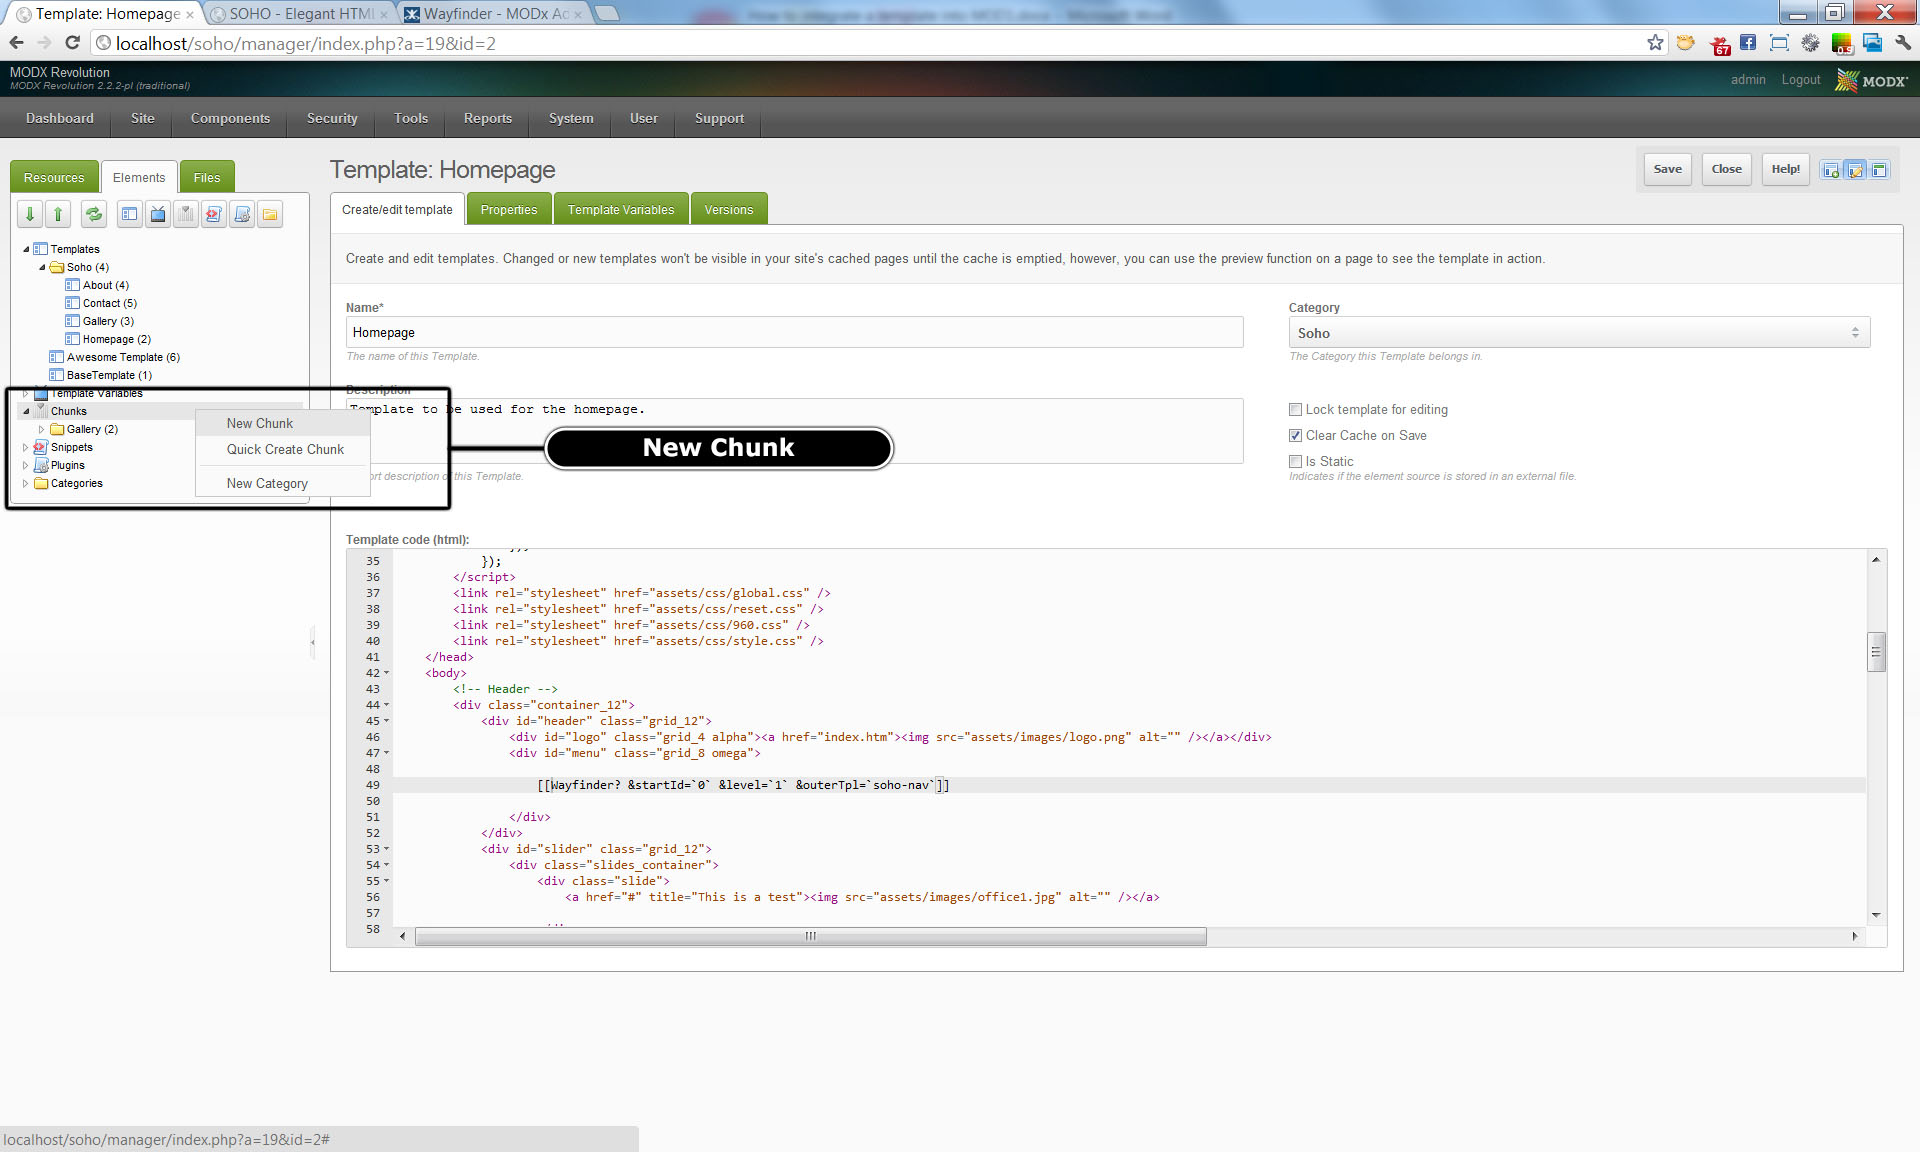Expand the Categories tree node
Screen dimensions: 1920x1152
(26, 483)
